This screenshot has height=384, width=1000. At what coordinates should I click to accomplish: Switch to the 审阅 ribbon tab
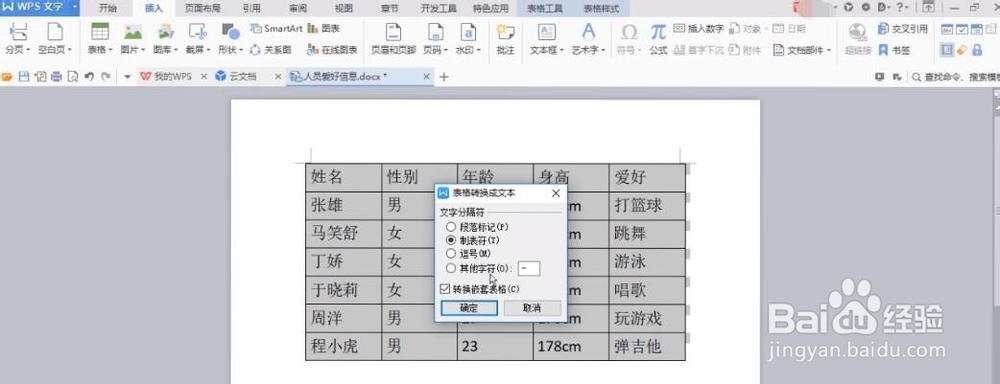click(x=297, y=8)
